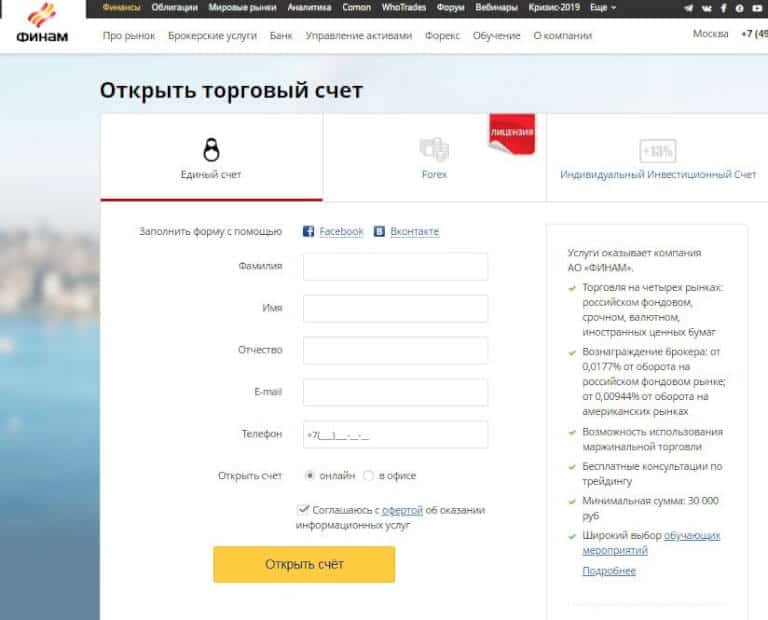The height and width of the screenshot is (620, 768).
Task: Click the Finam logo
Action: pos(42,23)
